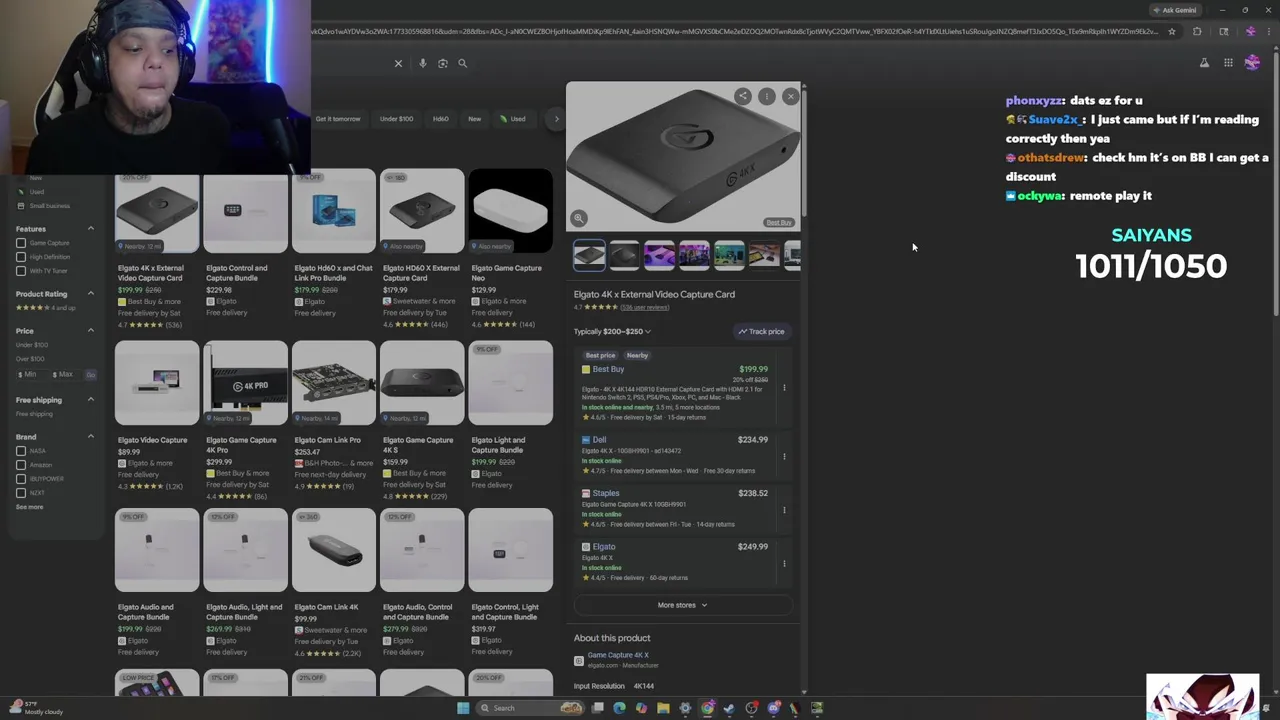Click Track price button

pos(762,331)
